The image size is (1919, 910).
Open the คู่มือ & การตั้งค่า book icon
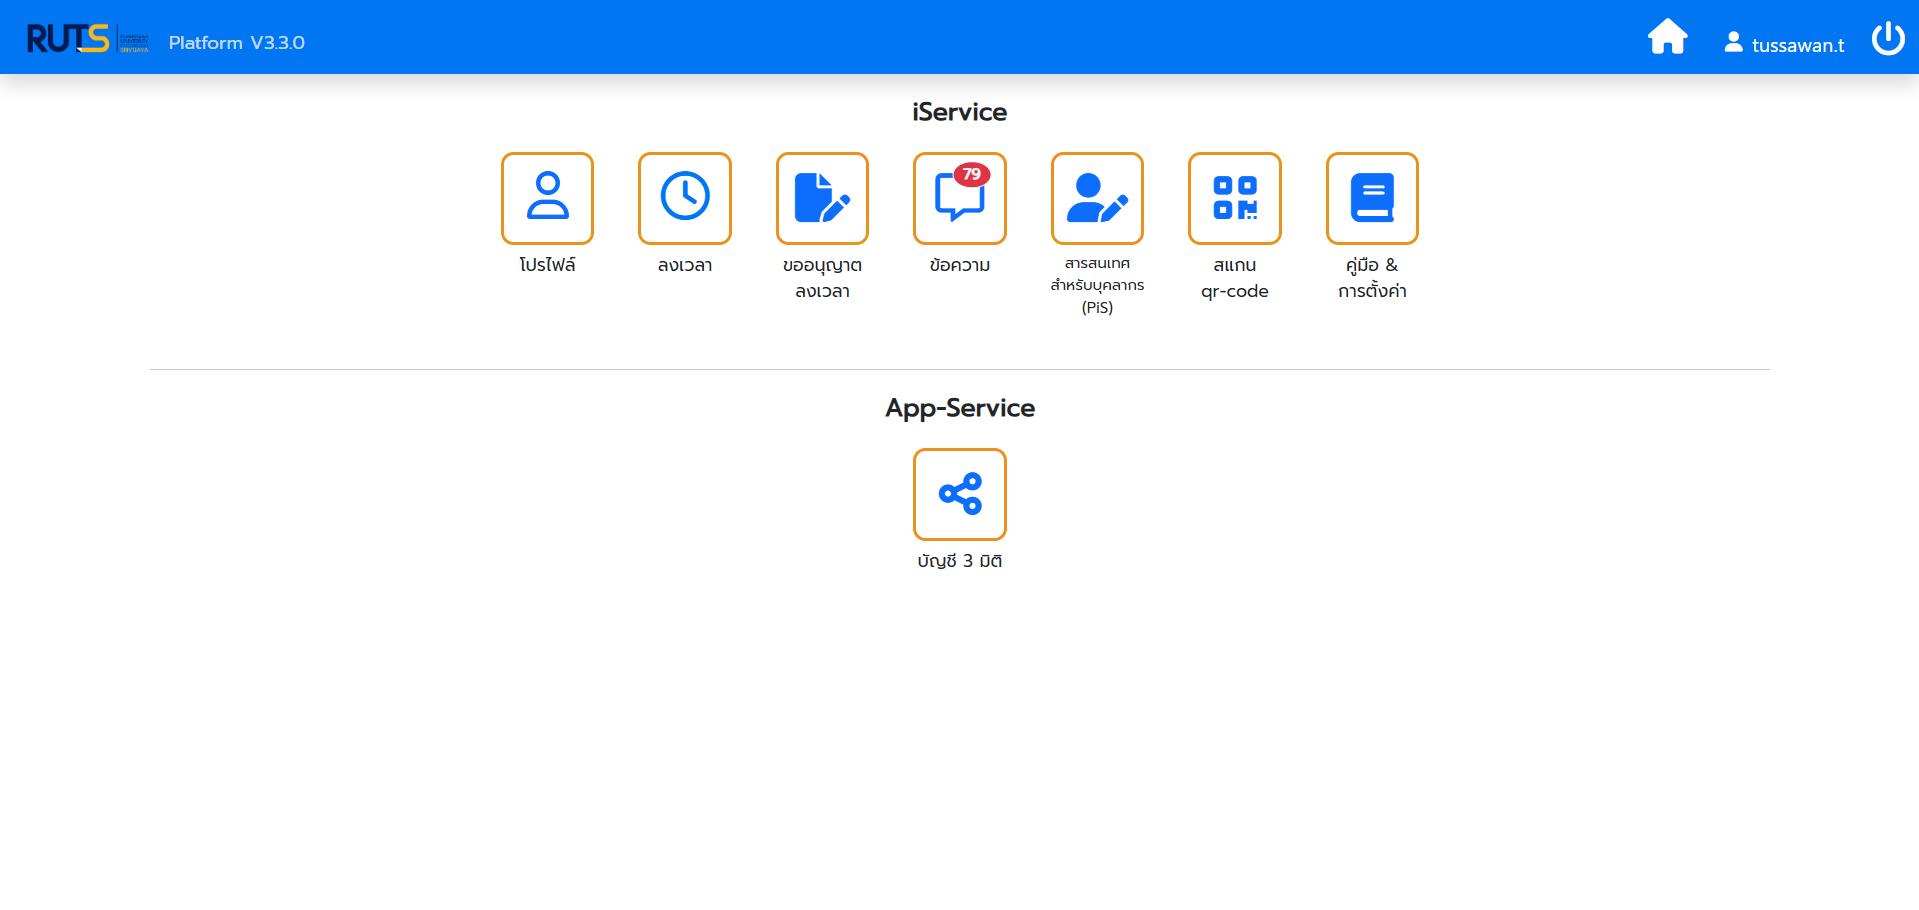(x=1372, y=198)
